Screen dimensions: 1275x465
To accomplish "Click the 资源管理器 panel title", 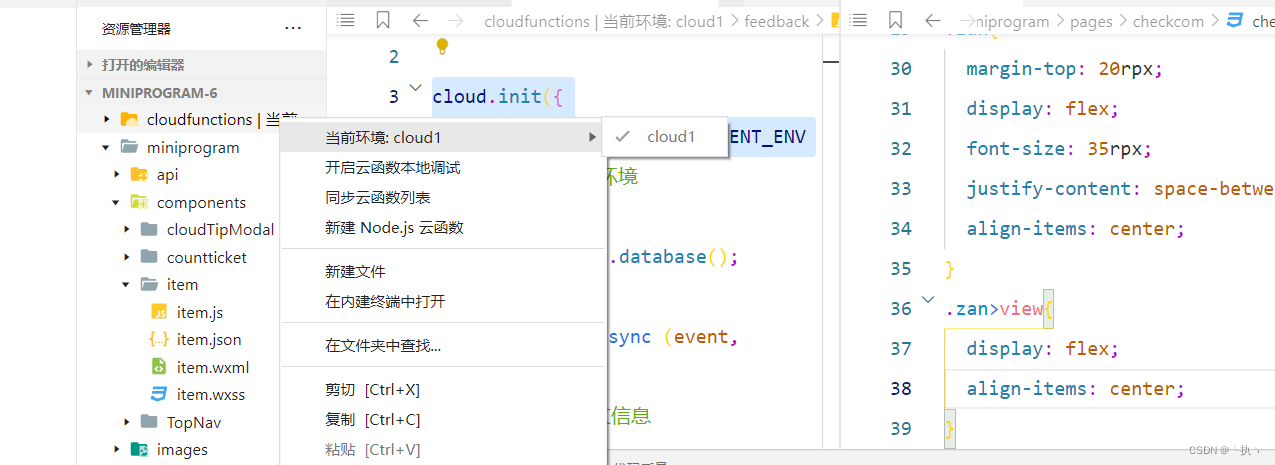I will click(136, 29).
